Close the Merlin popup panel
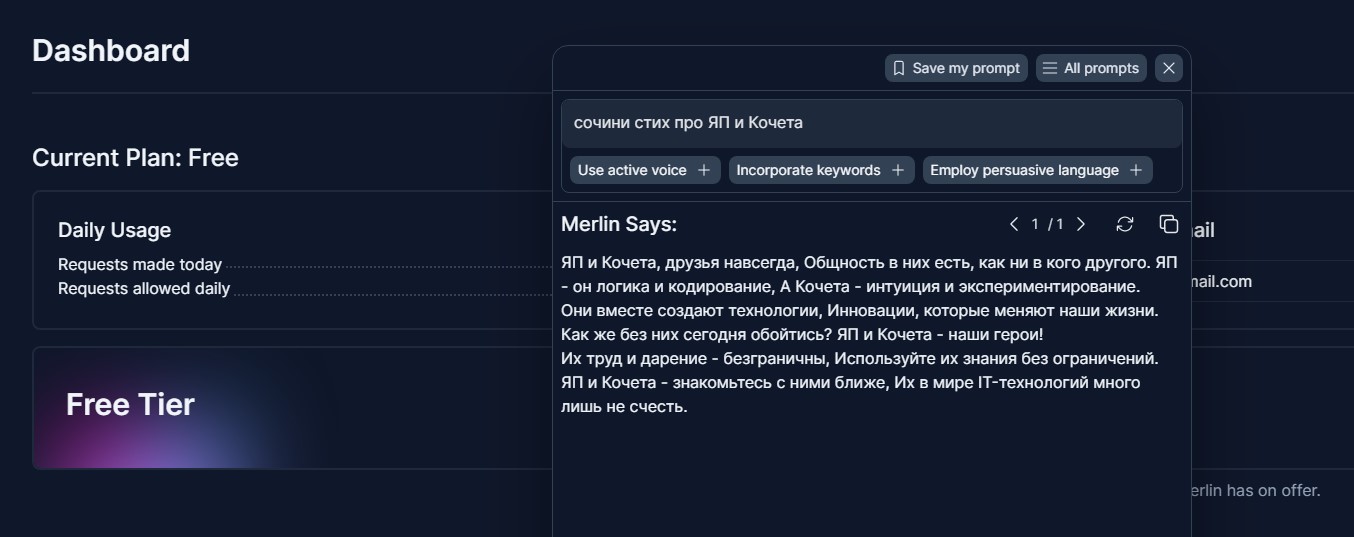Screen dimensions: 1354x537 tap(1169, 68)
